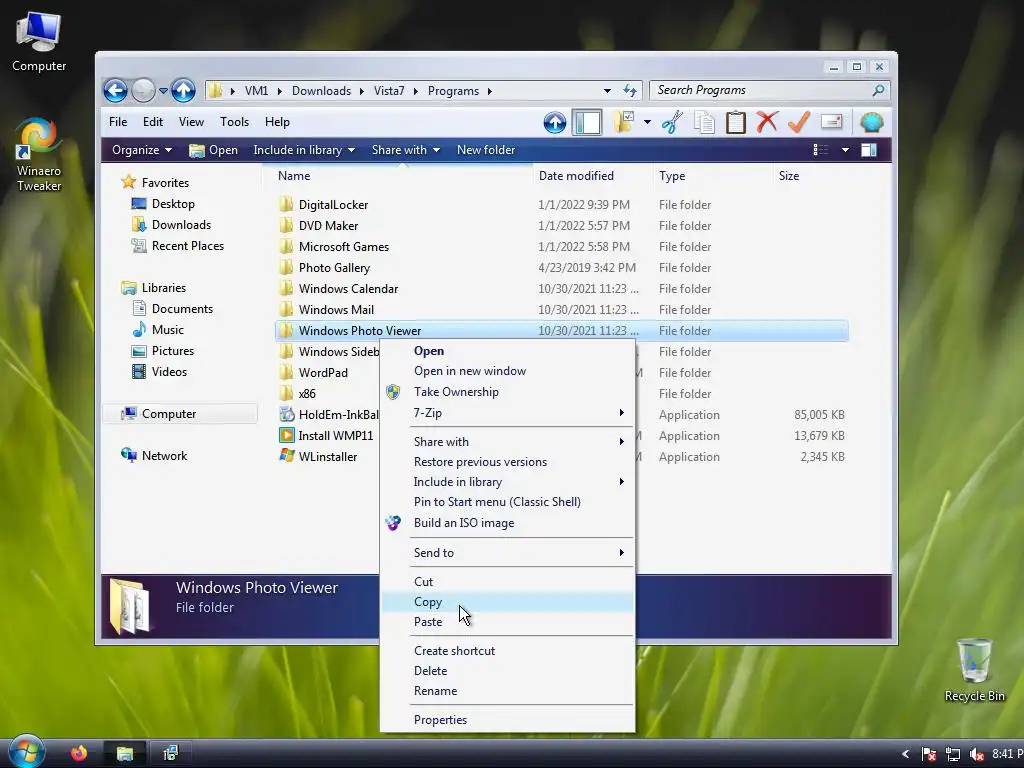1024x768 pixels.
Task: Click the change view icon
Action: pos(820,150)
